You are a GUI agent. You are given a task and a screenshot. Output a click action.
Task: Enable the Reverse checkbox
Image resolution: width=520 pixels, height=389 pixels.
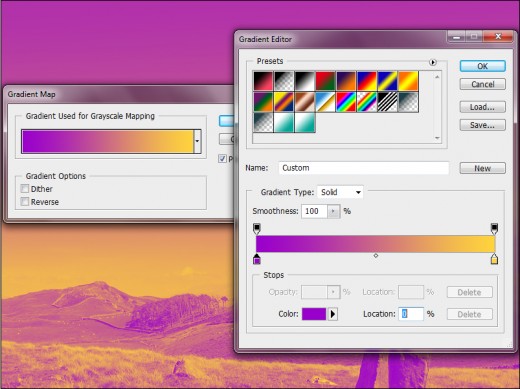[x=25, y=202]
